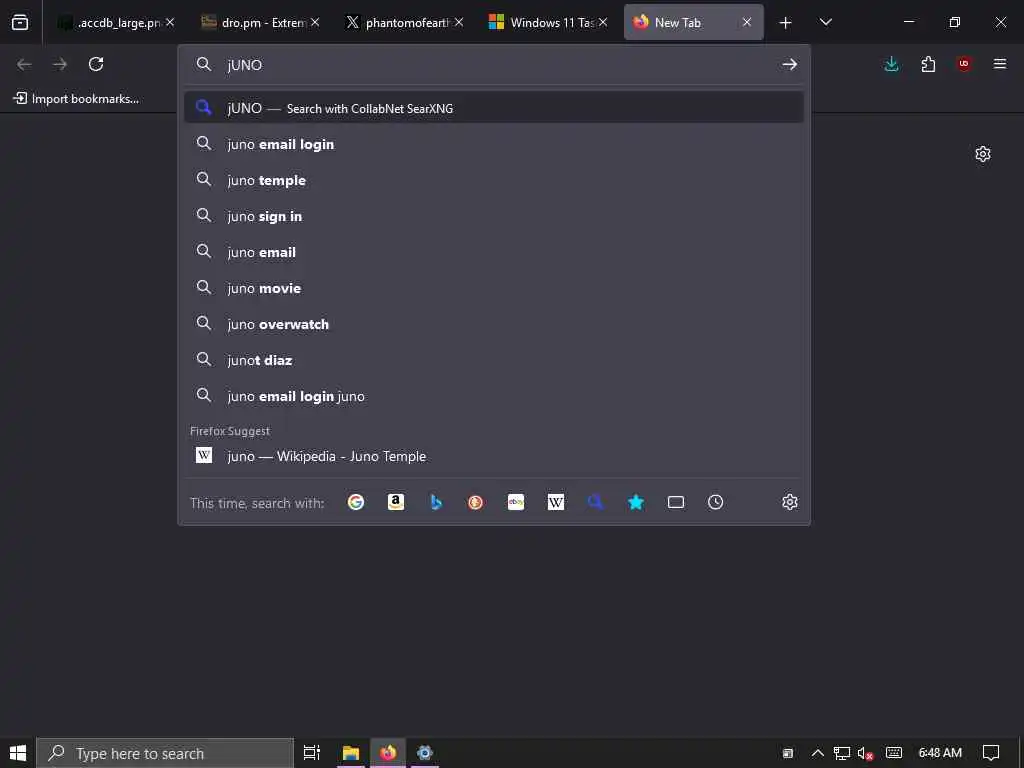Open the Settings gear app on taskbar

(424, 753)
